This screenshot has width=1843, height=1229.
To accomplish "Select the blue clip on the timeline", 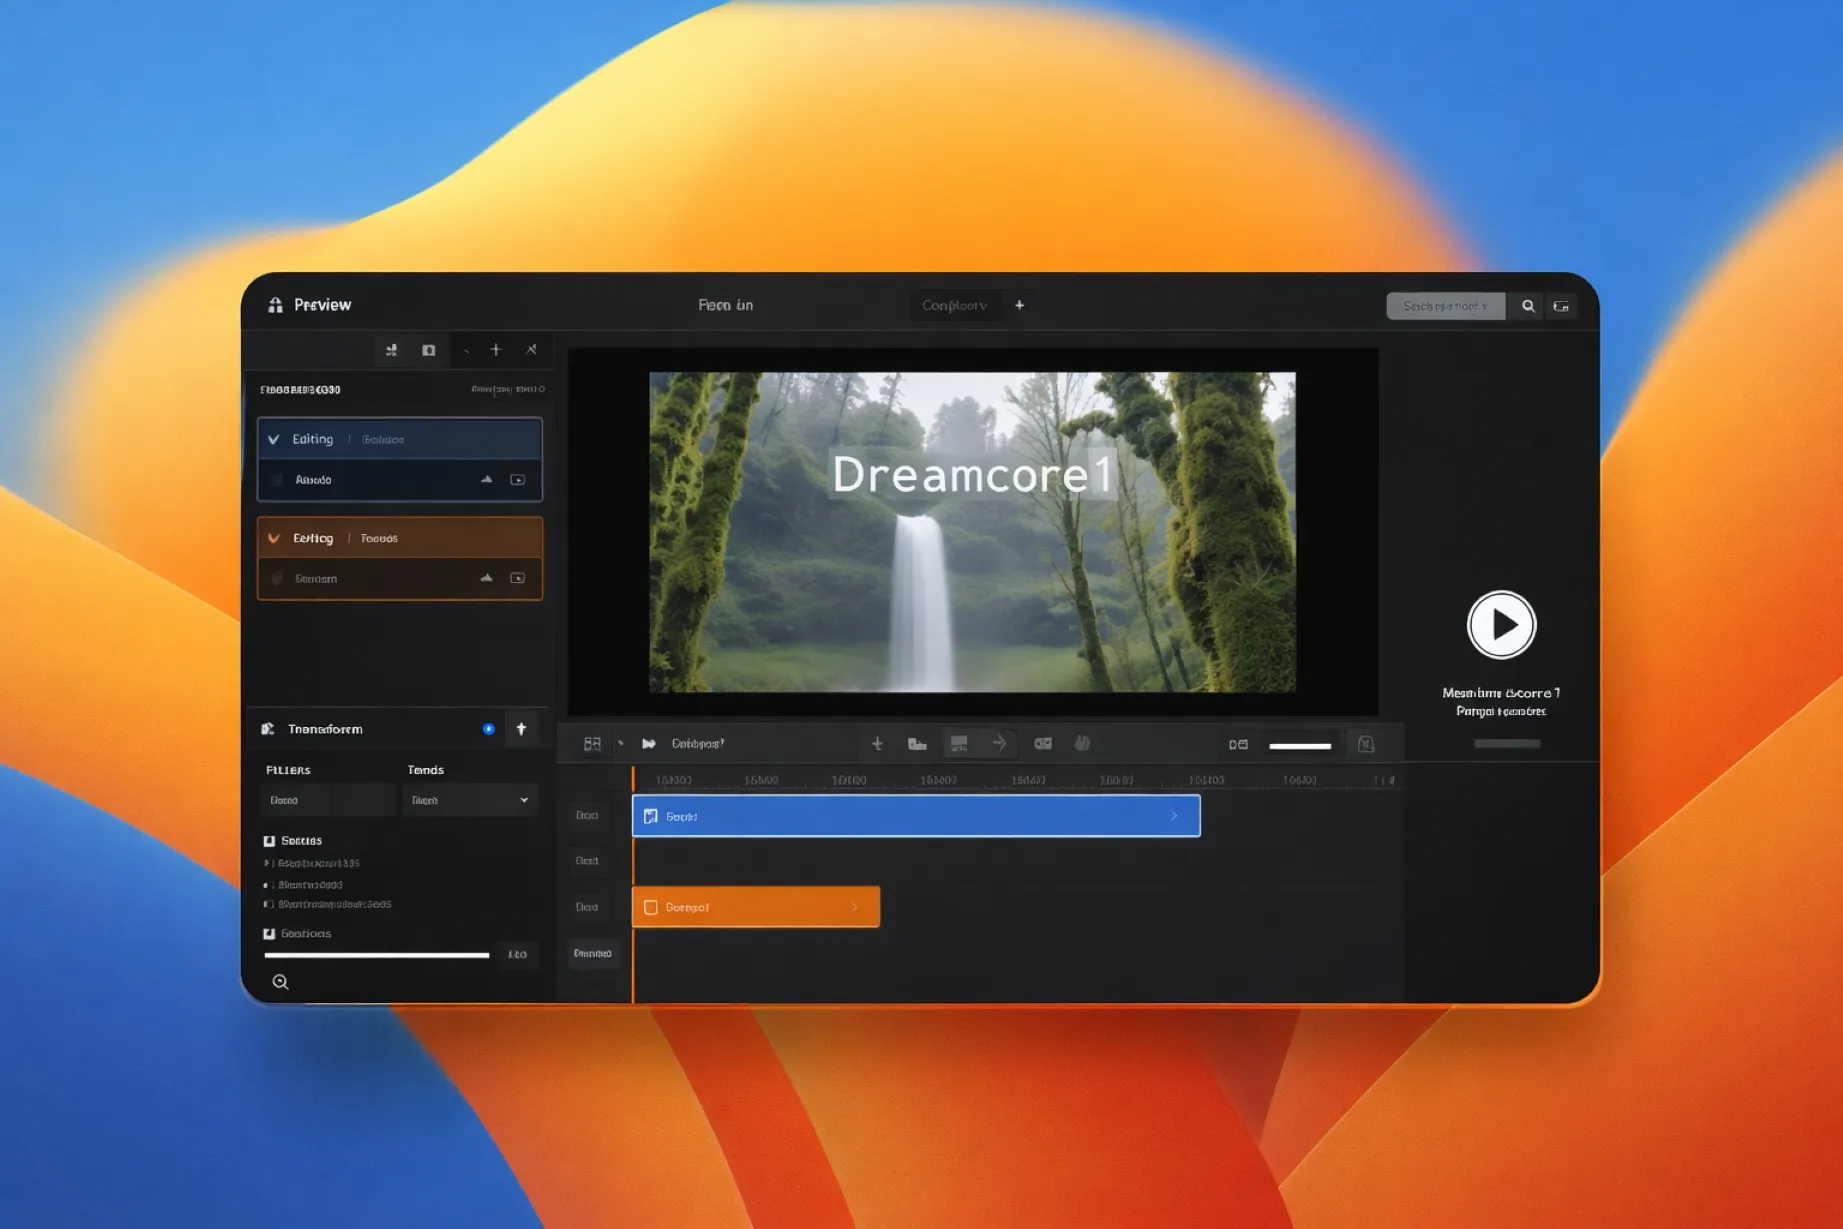I will tap(915, 816).
